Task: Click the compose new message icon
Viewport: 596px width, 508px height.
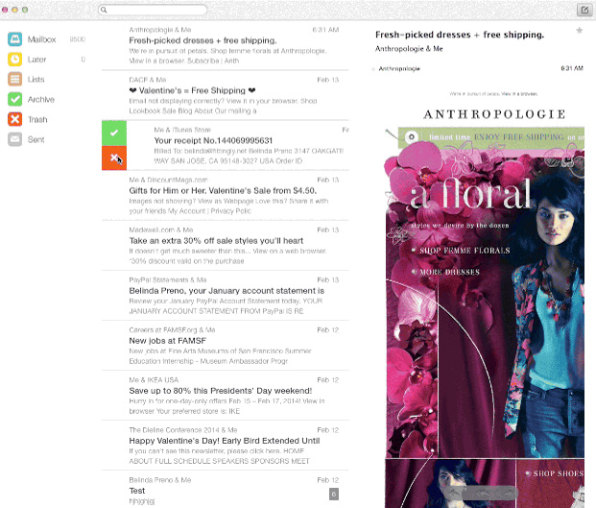Action: point(584,10)
